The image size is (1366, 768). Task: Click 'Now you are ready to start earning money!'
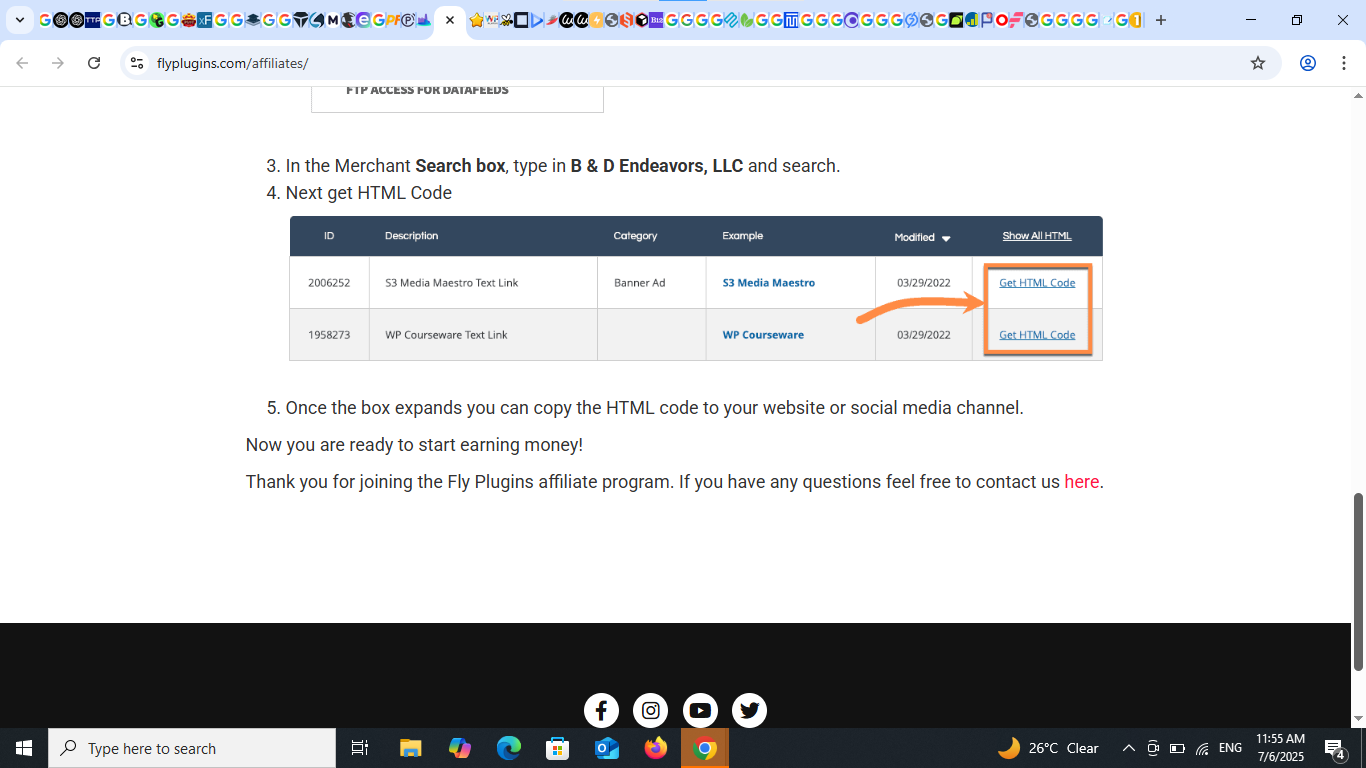coord(414,445)
